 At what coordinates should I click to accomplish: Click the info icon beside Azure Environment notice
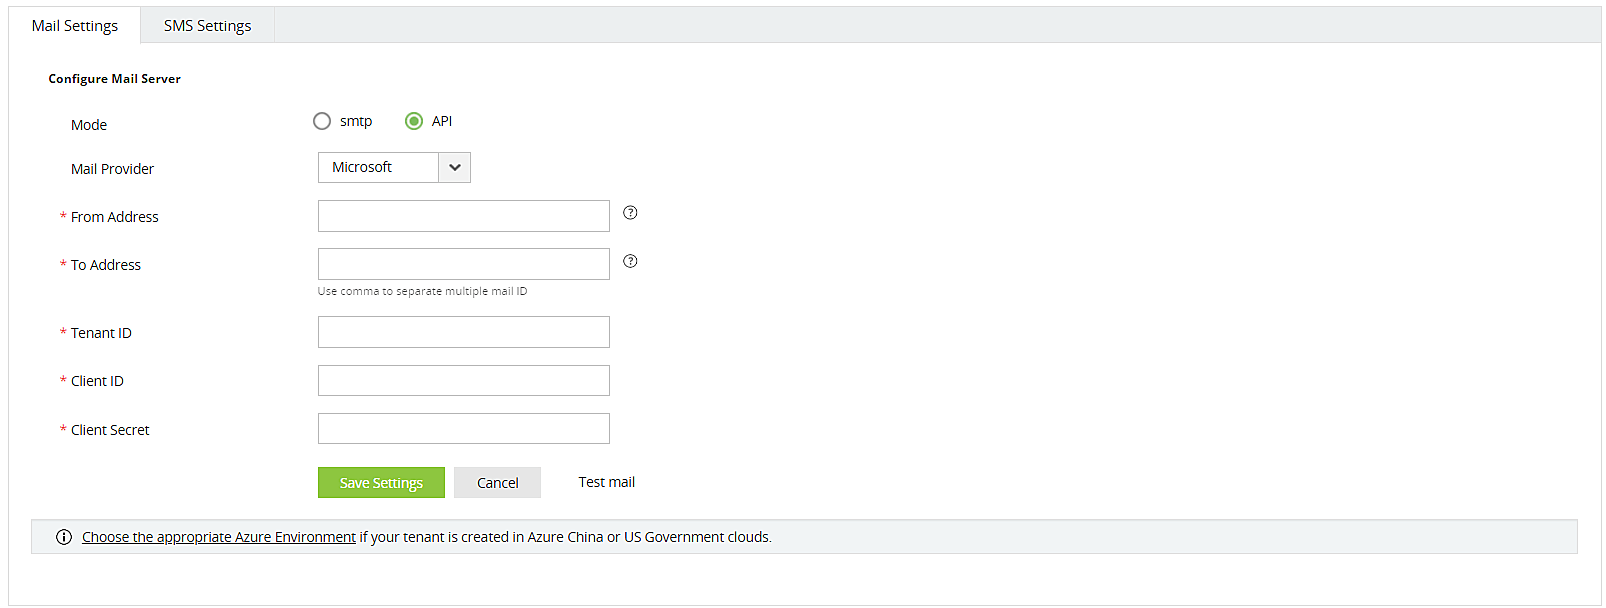pos(63,536)
